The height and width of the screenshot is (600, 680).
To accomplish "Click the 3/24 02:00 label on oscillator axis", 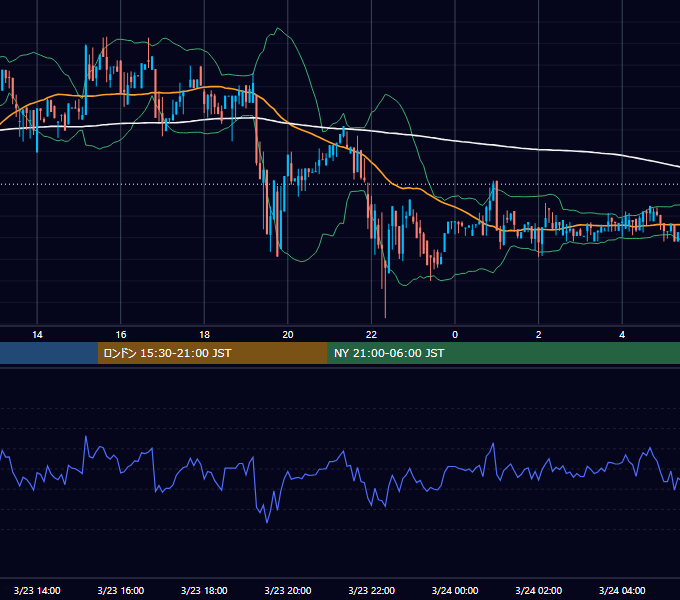I will click(x=538, y=590).
